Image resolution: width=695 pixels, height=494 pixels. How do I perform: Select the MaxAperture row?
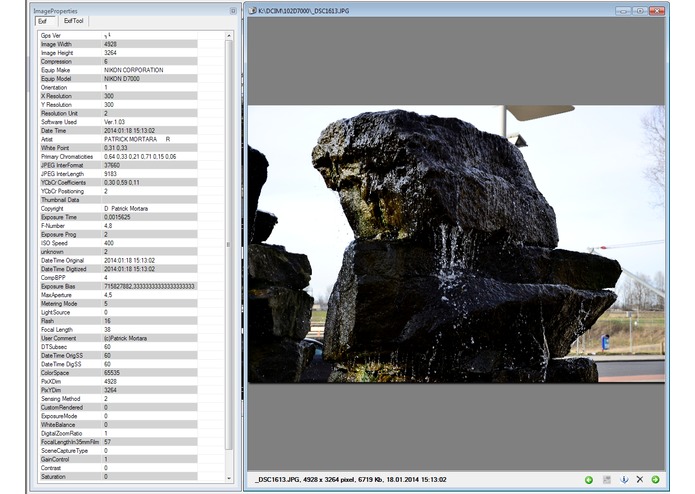click(118, 295)
